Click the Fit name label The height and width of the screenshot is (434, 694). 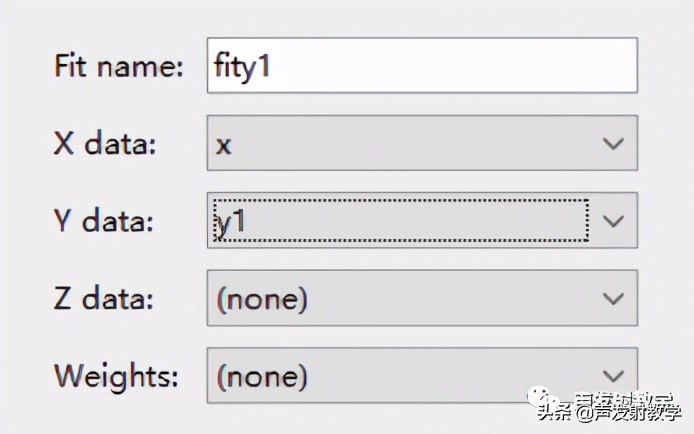click(x=119, y=67)
